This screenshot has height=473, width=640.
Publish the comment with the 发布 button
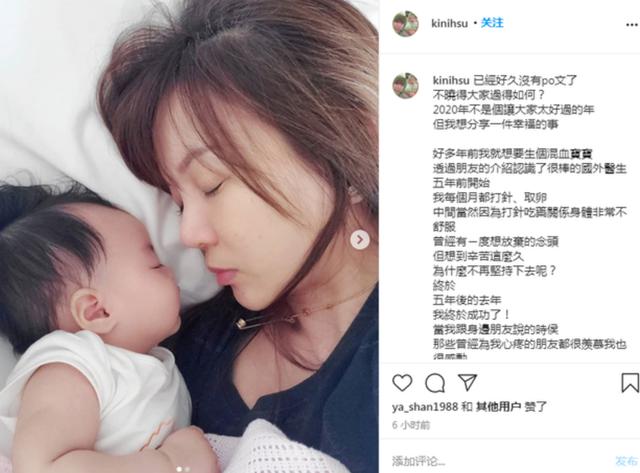pyautogui.click(x=626, y=461)
